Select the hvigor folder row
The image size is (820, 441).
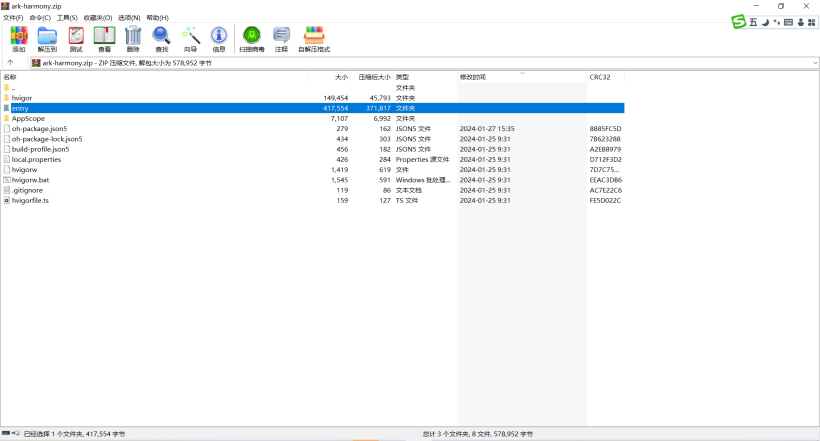pyautogui.click(x=24, y=98)
